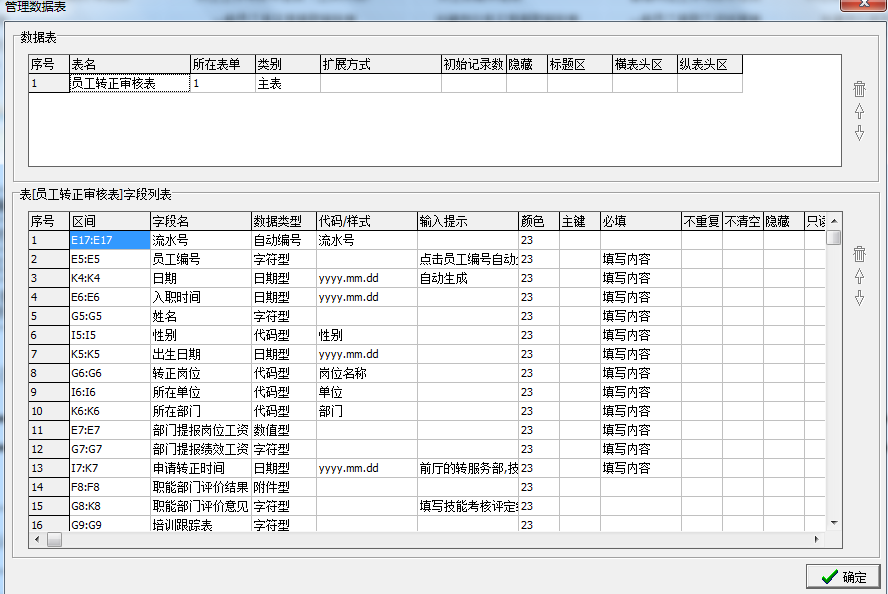Click the 主键 column header

pos(580,221)
